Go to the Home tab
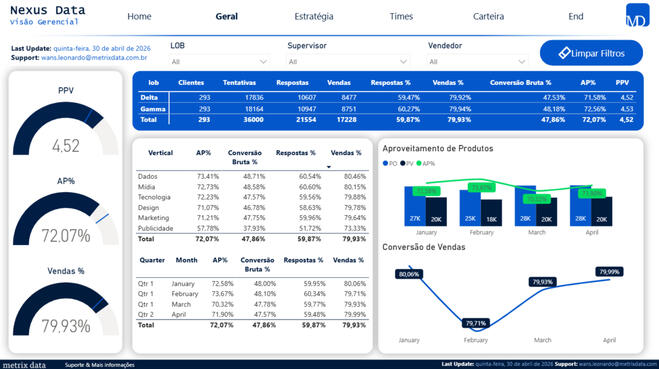The height and width of the screenshot is (369, 659). pos(139,16)
